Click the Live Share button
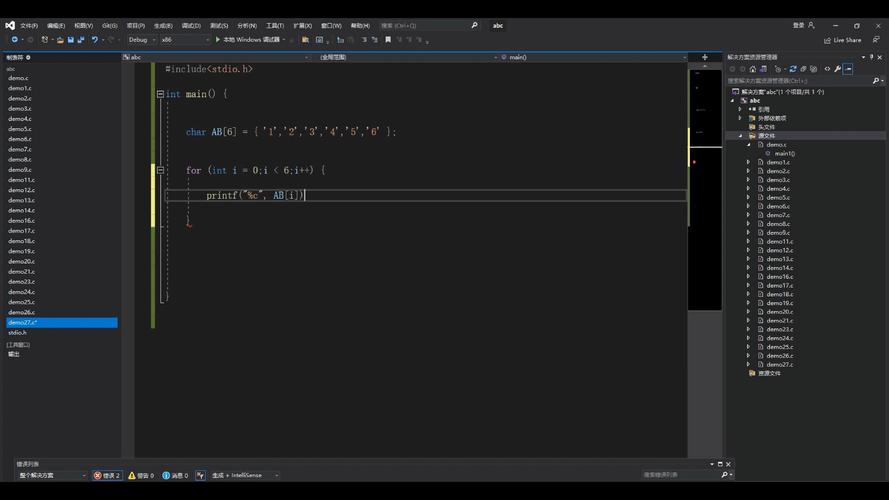The height and width of the screenshot is (500, 889). point(843,40)
